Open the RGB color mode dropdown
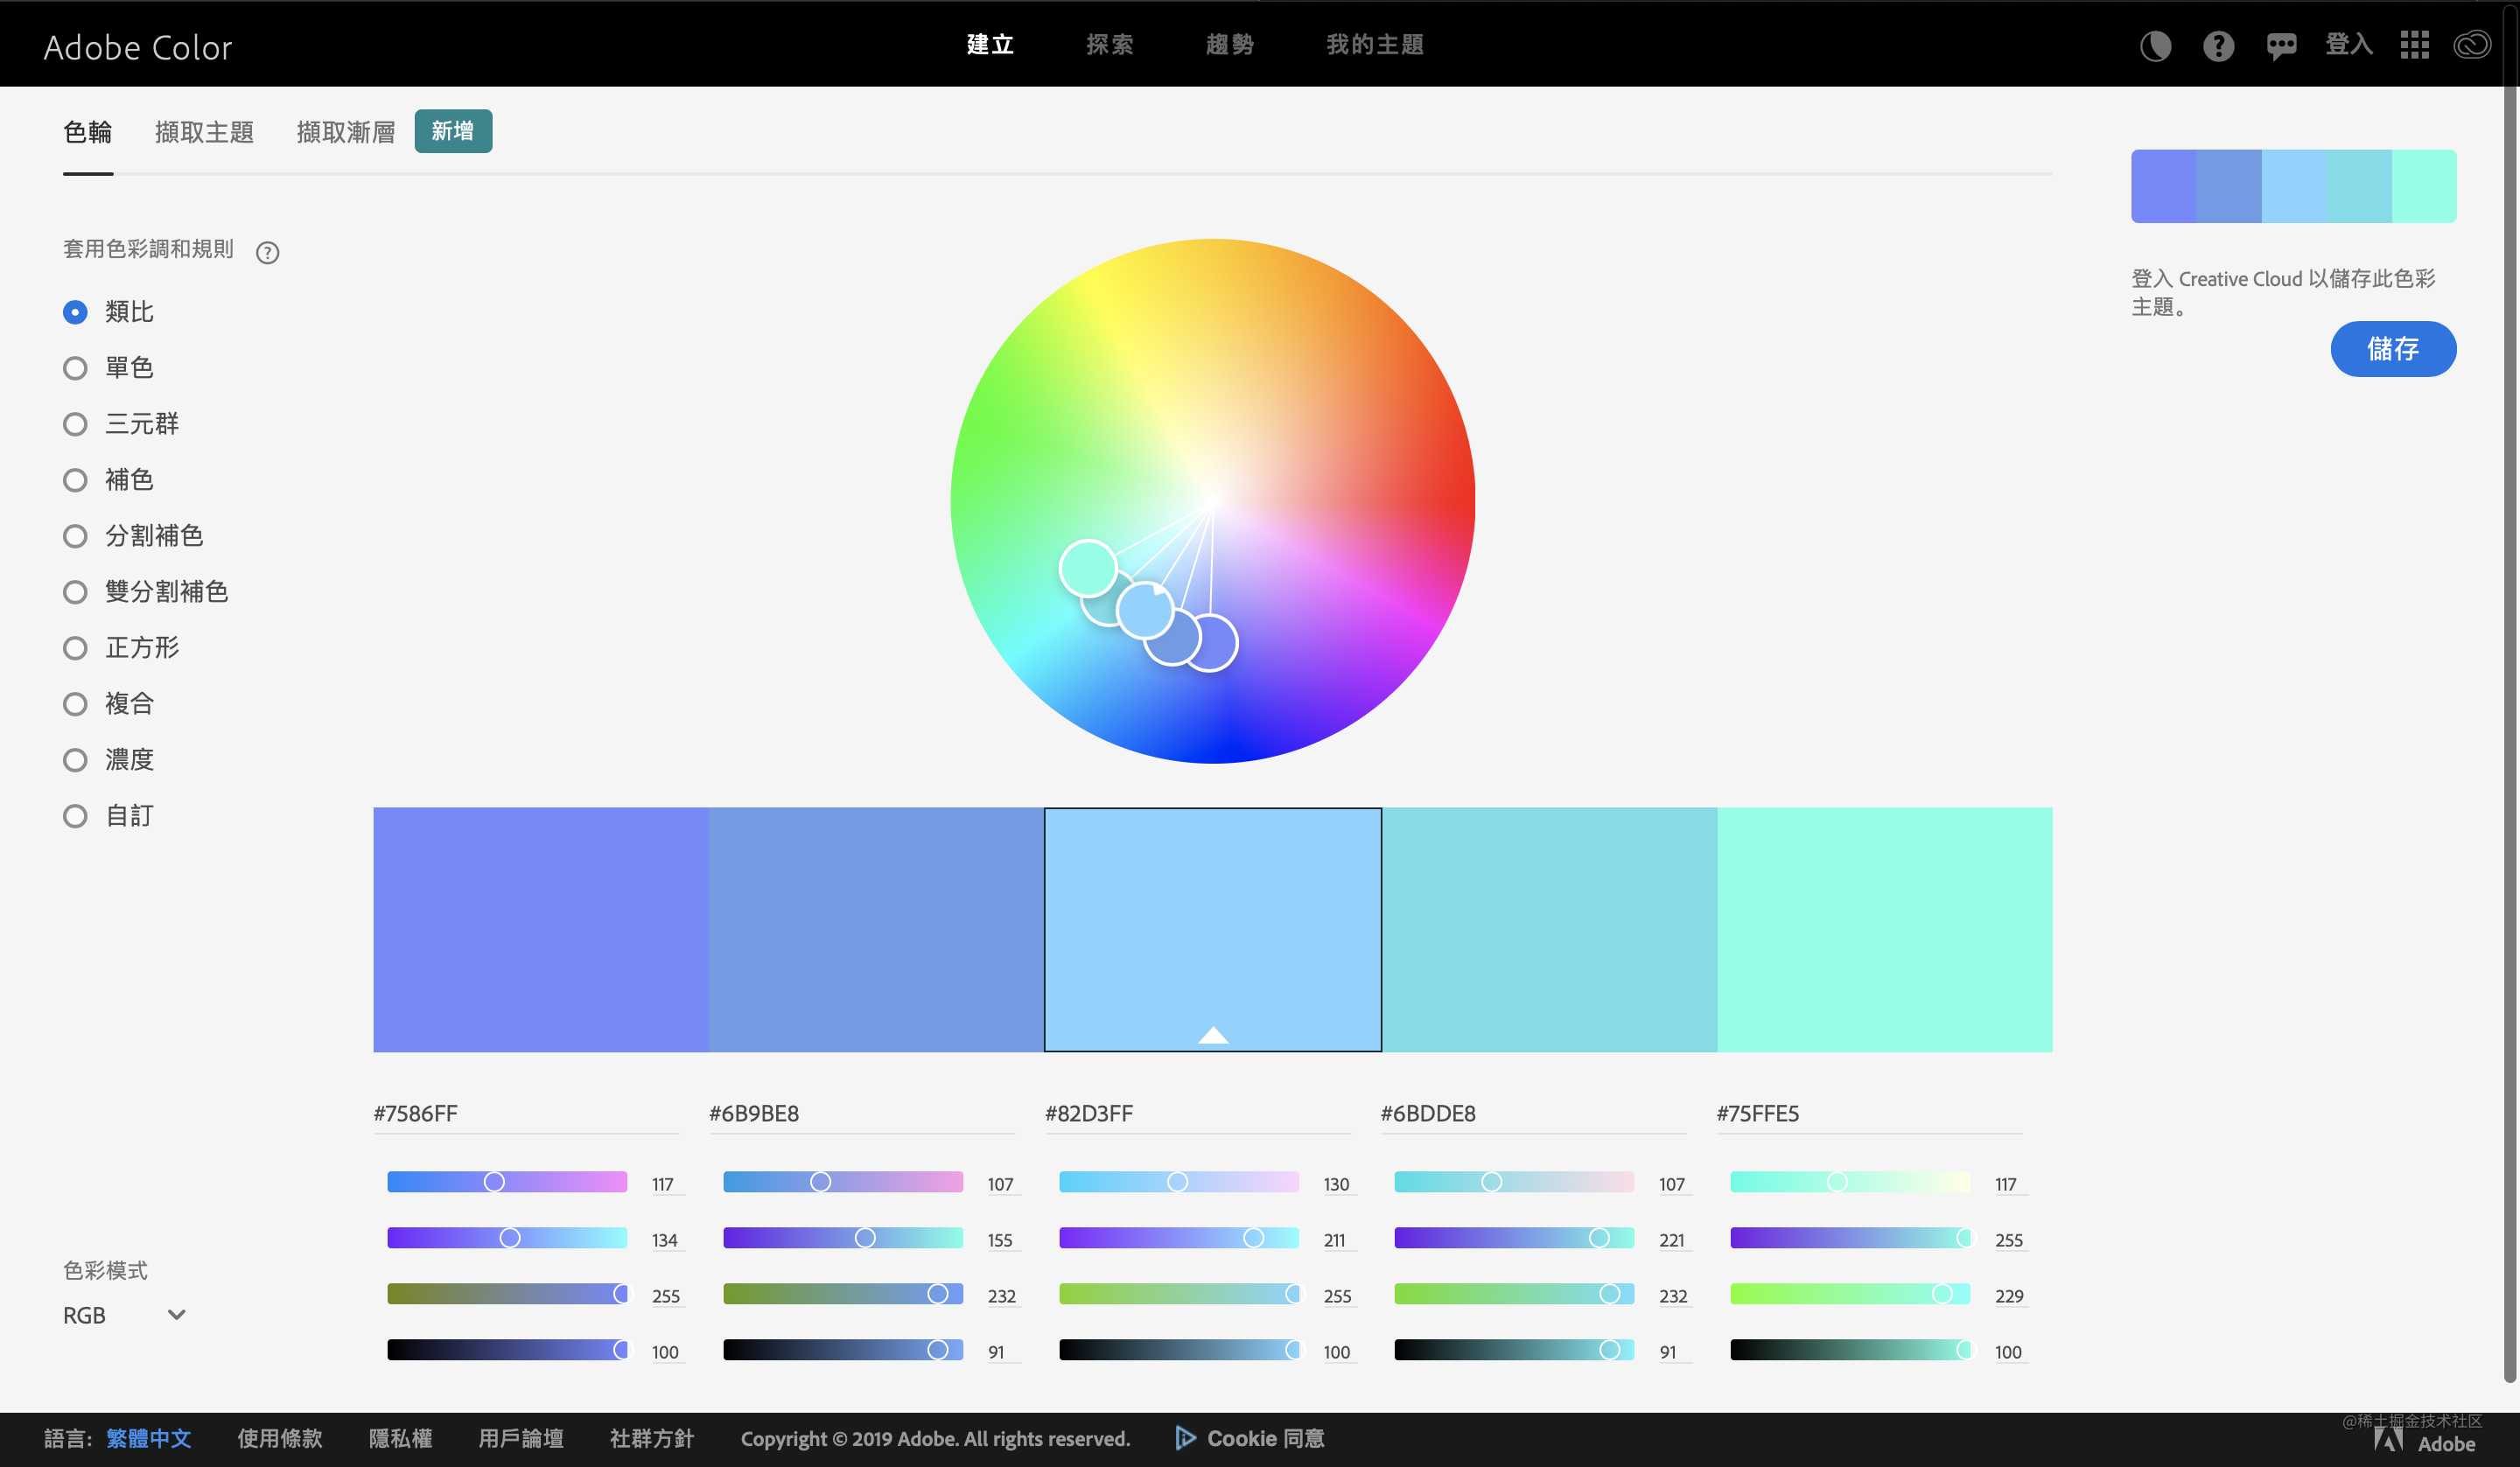The image size is (2520, 1467). tap(124, 1315)
